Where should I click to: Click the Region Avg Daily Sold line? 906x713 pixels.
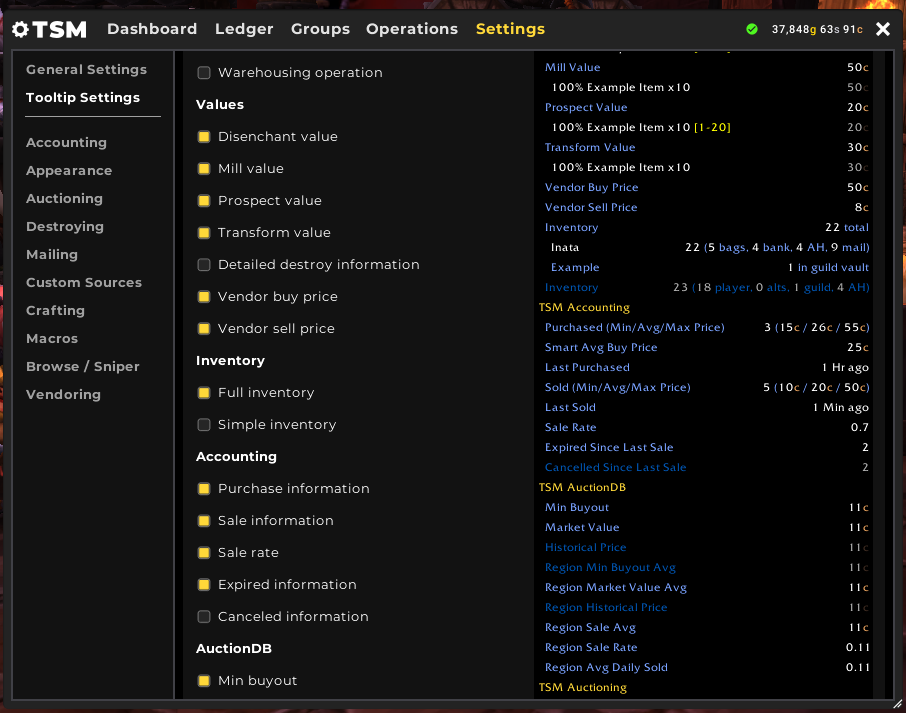pos(706,667)
